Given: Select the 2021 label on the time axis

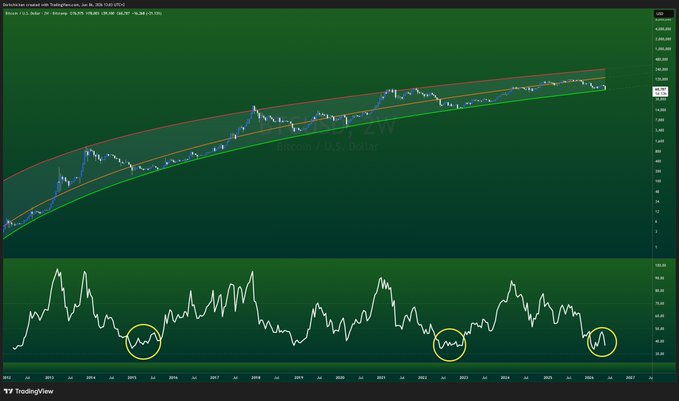Looking at the screenshot, I should (x=381, y=378).
